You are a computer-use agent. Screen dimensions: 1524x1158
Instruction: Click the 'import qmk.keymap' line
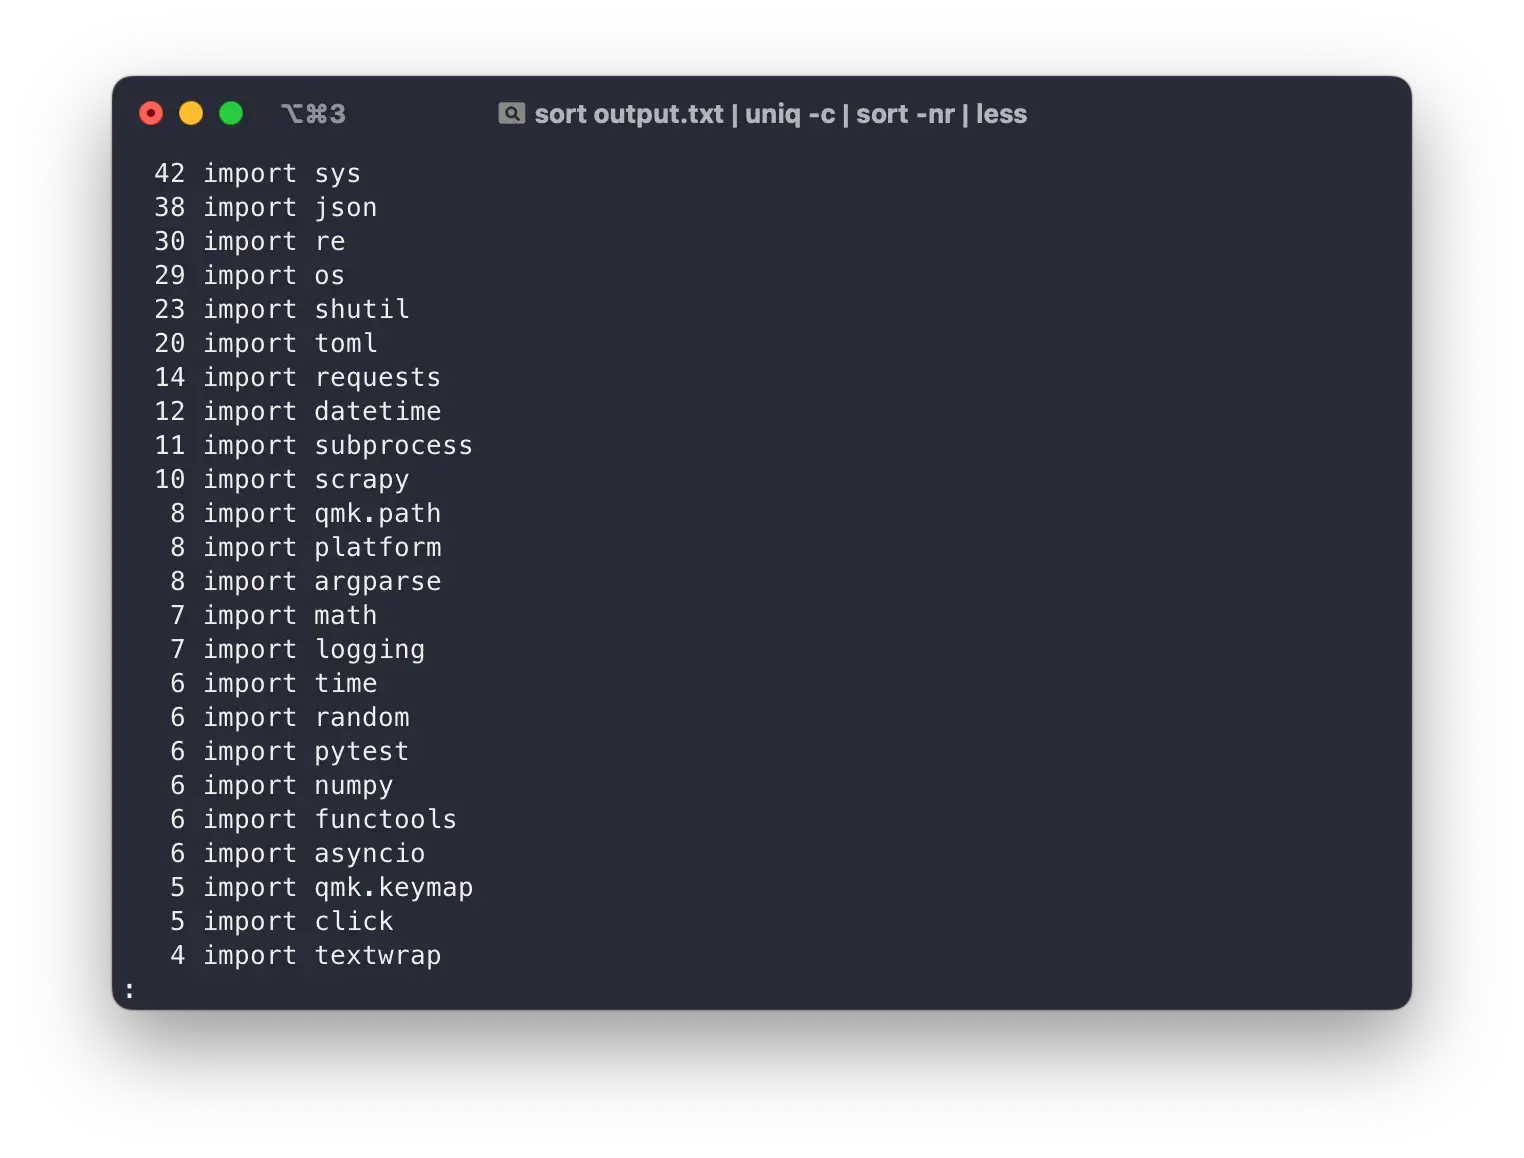[x=338, y=888]
